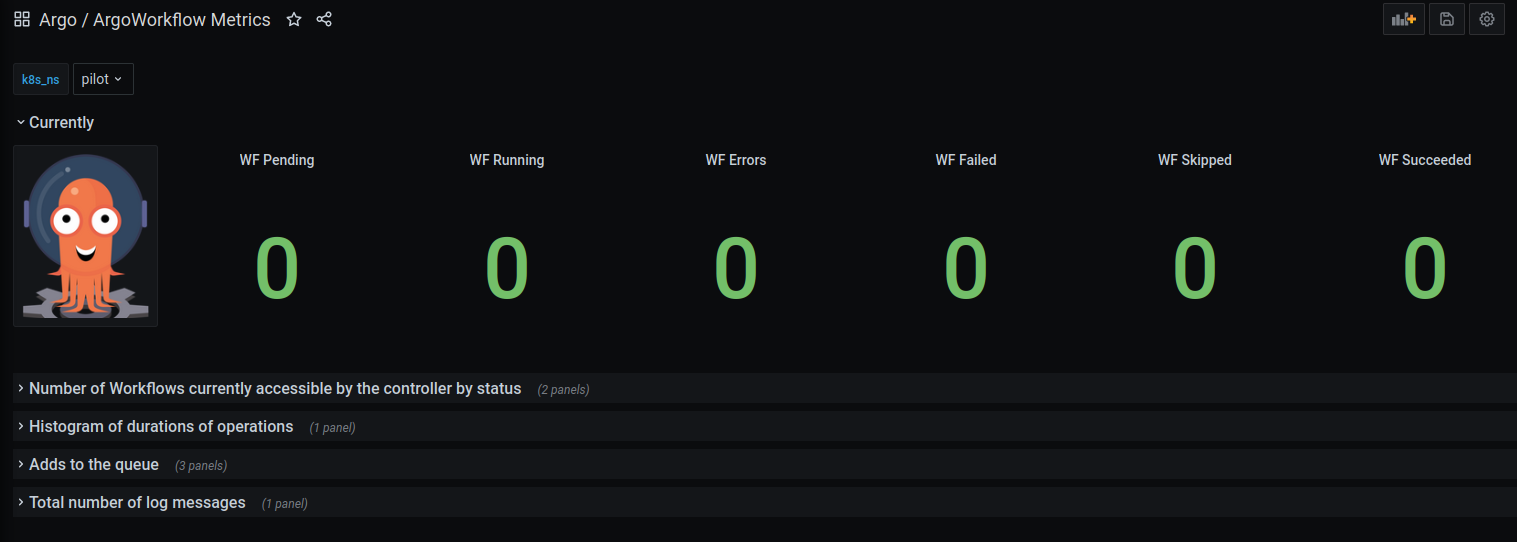Click the Argo folder breadcrumb
1517x542 pixels.
tap(58, 19)
